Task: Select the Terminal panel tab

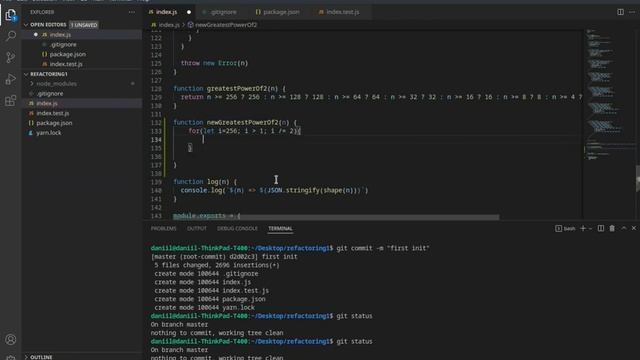Action: pos(280,229)
